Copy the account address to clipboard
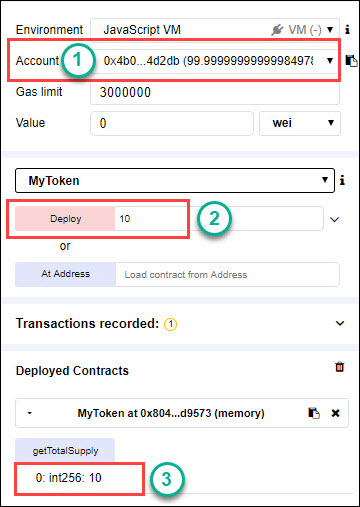Image resolution: width=360 pixels, height=507 pixels. coord(351,61)
